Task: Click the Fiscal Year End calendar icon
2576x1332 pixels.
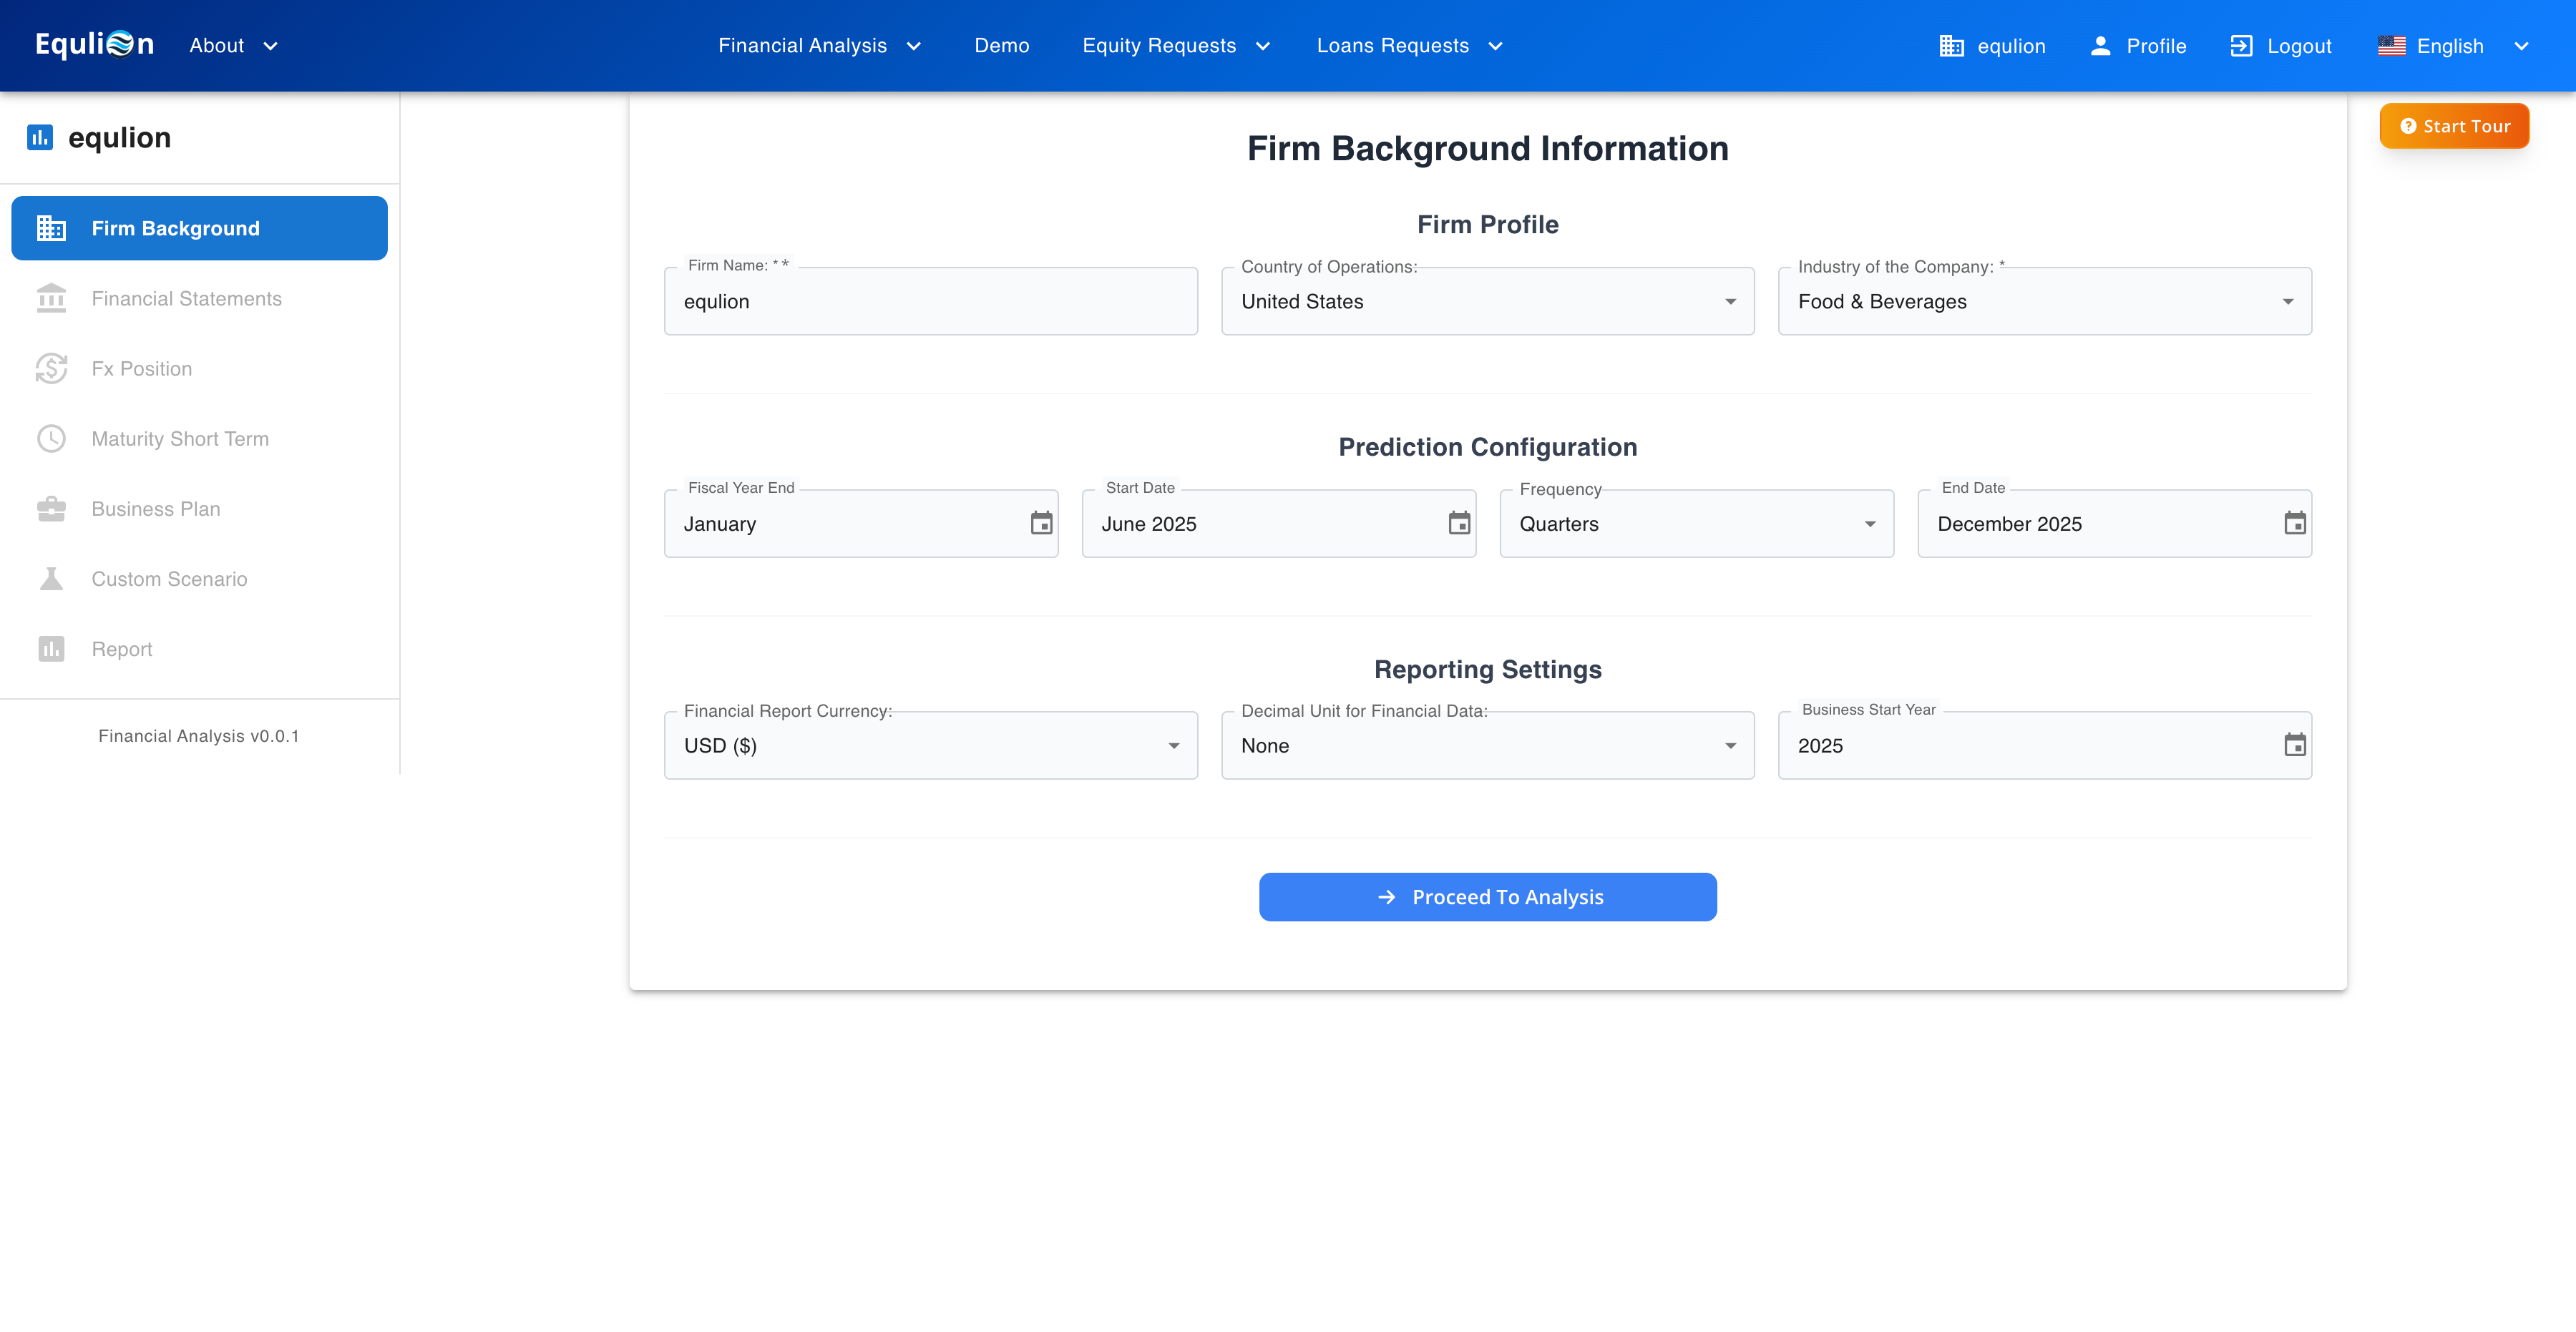Action: (1041, 523)
